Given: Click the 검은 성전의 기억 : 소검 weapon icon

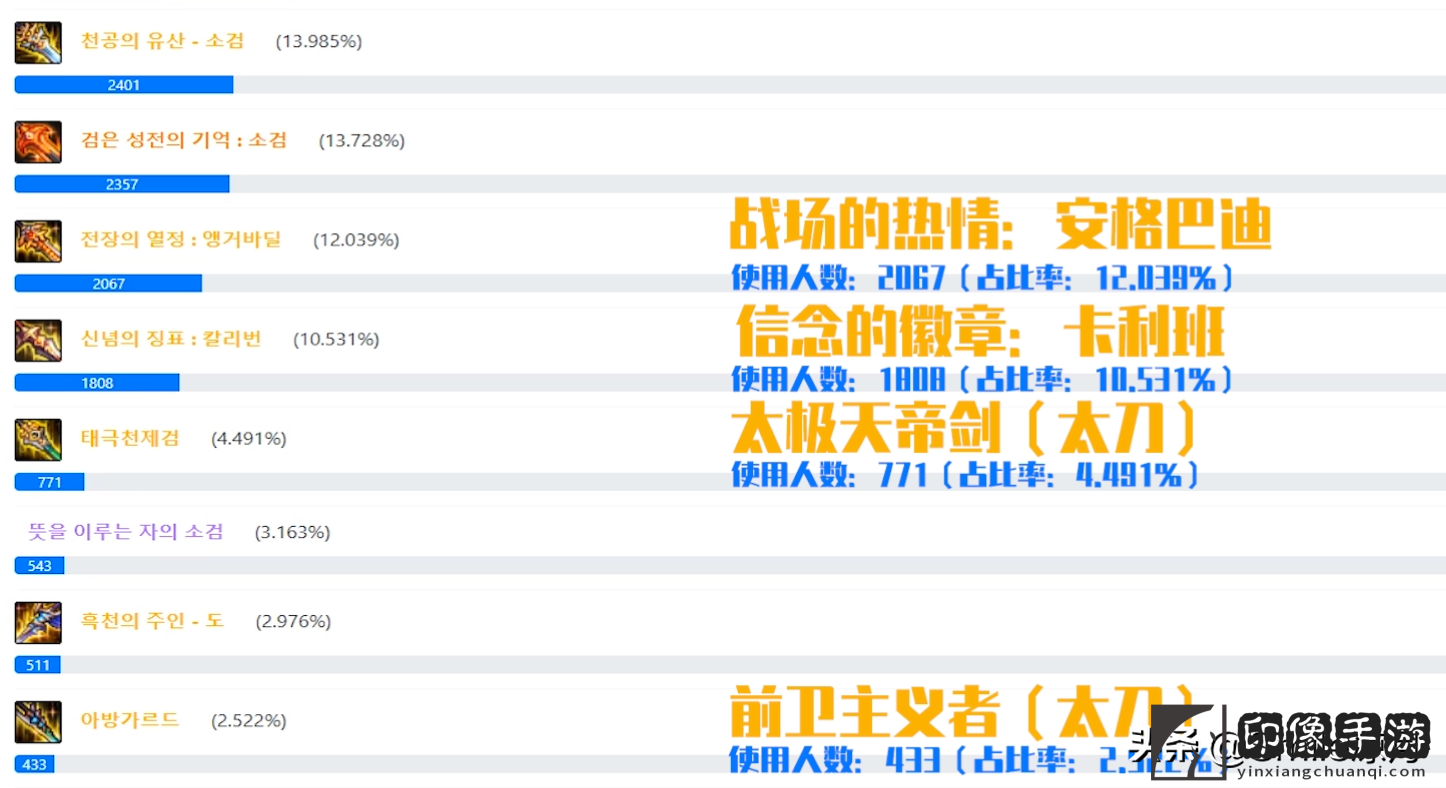Looking at the screenshot, I should coord(38,142).
